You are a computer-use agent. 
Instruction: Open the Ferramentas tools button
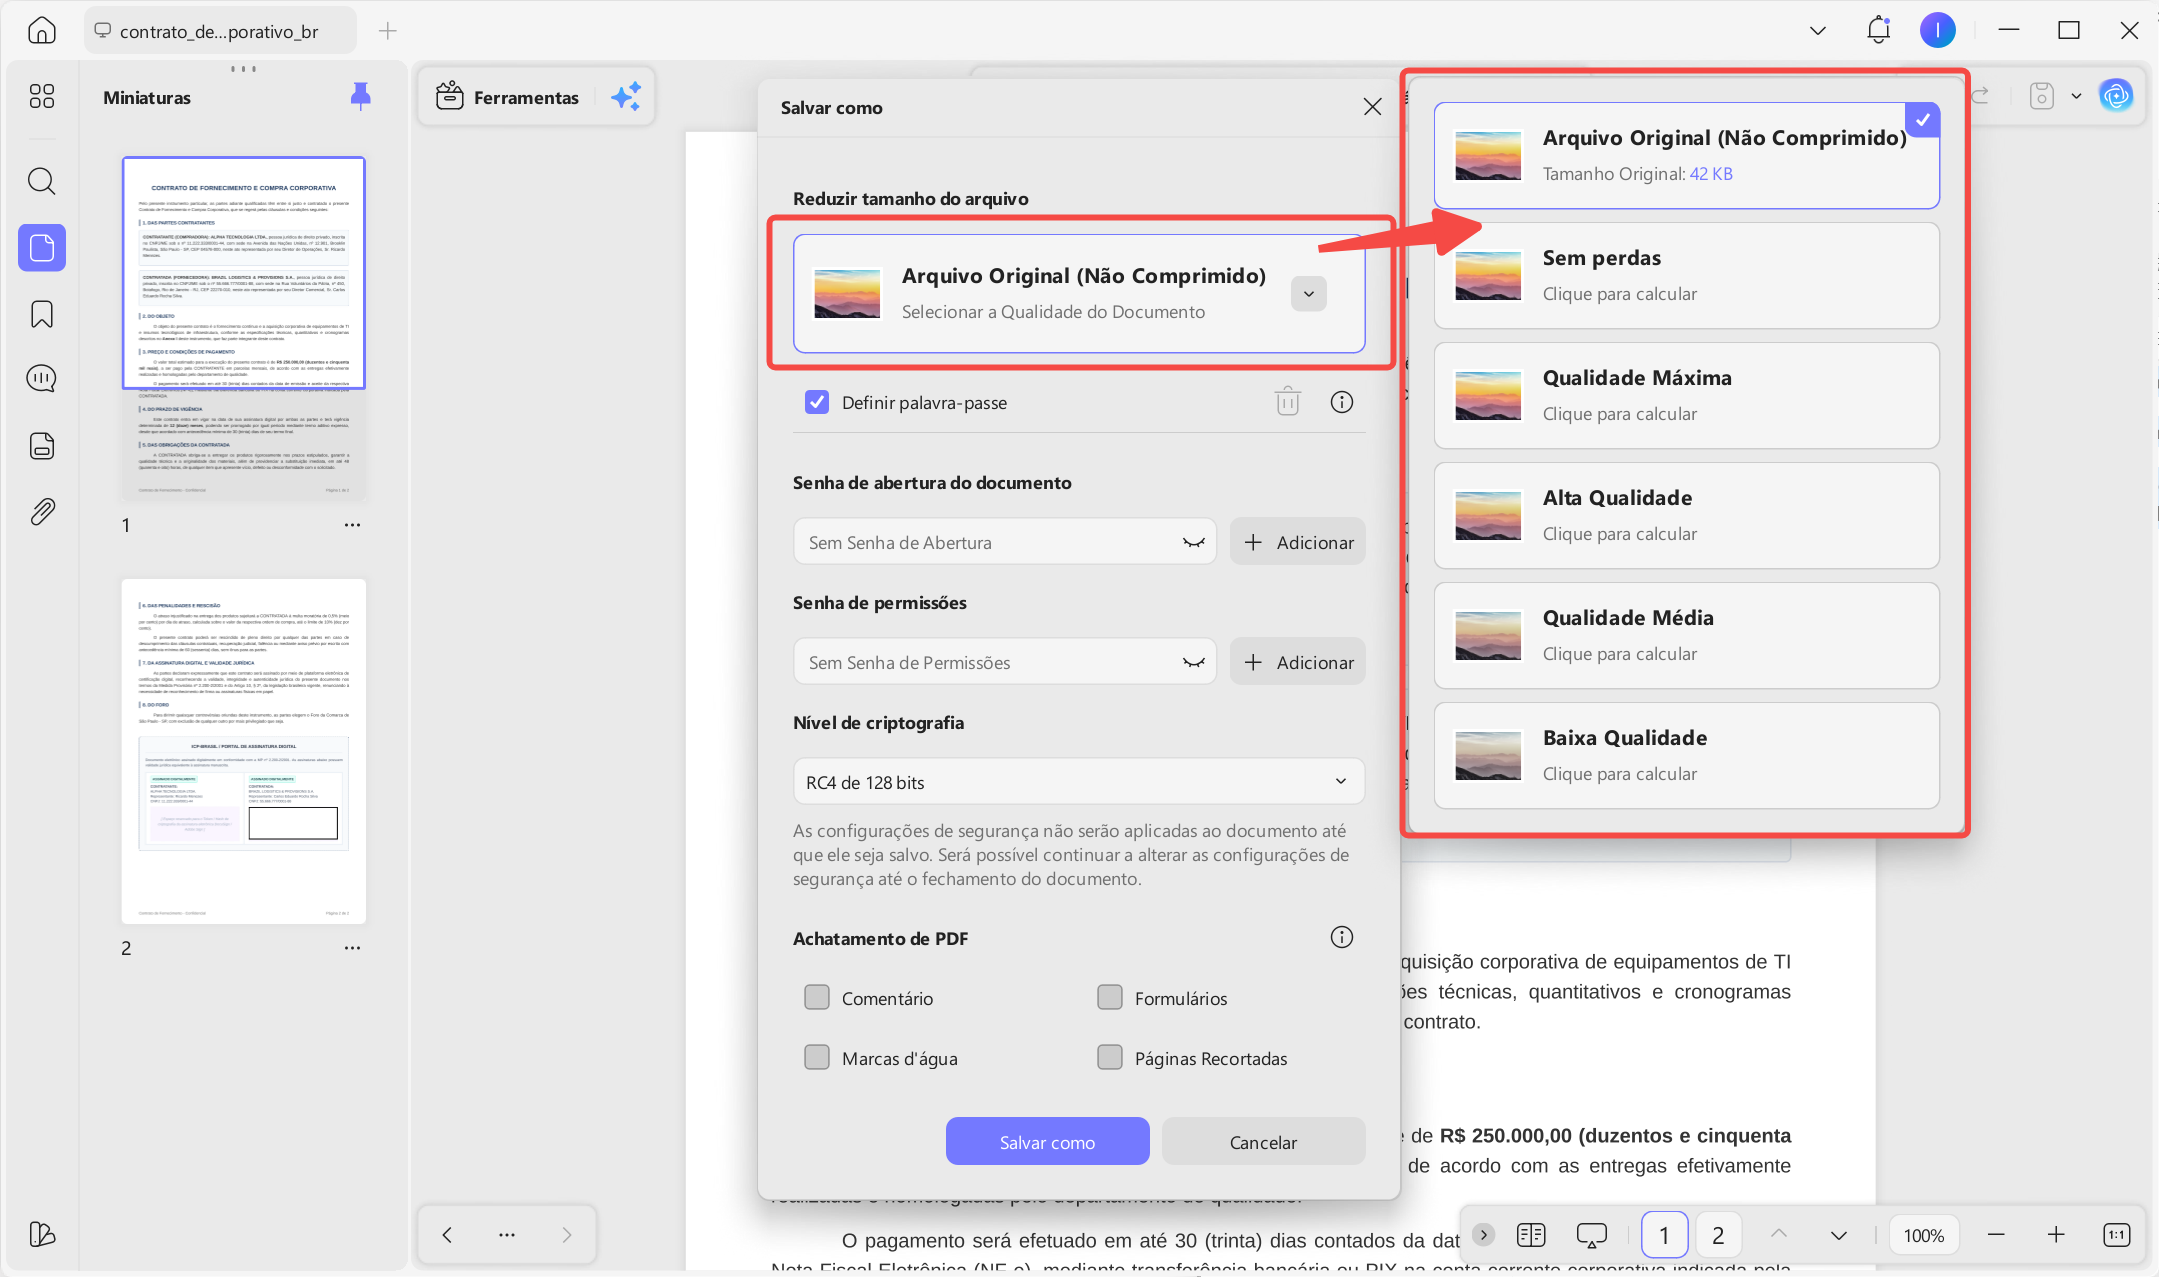(x=508, y=97)
